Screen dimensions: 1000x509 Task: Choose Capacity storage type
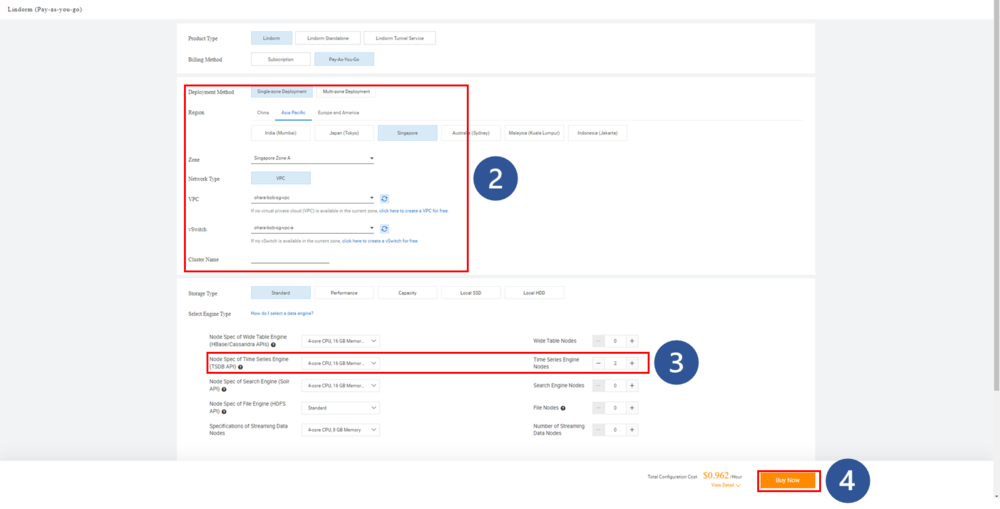(x=408, y=293)
